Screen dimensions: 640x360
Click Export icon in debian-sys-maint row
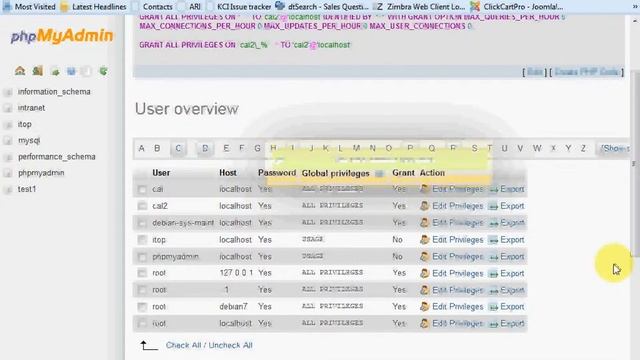click(x=493, y=223)
